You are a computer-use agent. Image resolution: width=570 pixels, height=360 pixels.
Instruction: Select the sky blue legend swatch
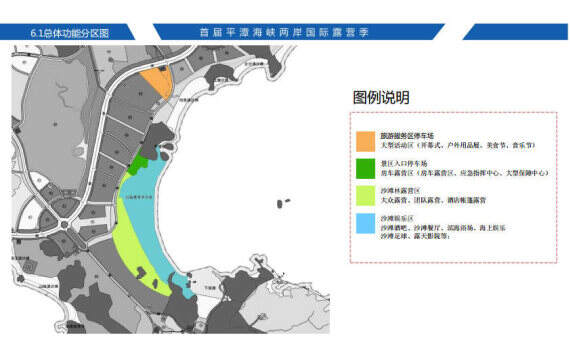point(365,223)
